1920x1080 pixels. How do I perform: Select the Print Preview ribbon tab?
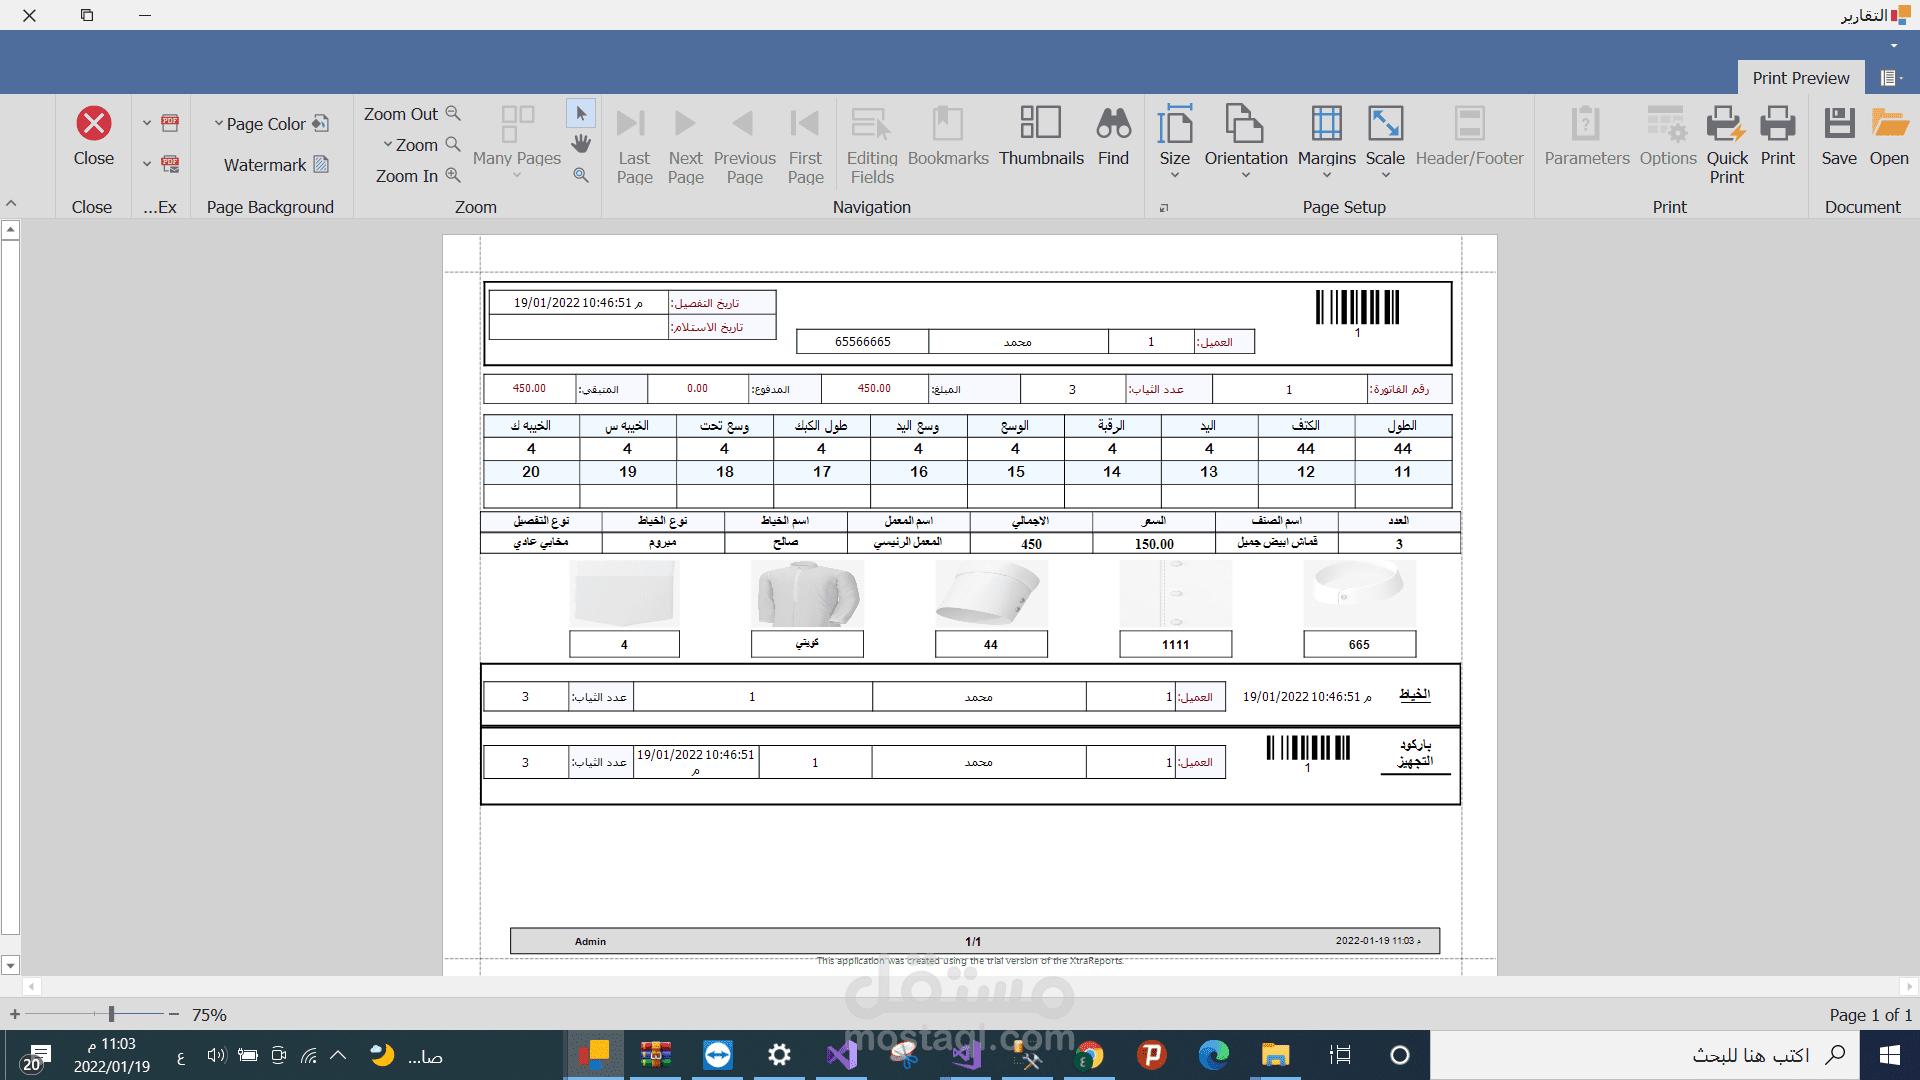tap(1800, 78)
